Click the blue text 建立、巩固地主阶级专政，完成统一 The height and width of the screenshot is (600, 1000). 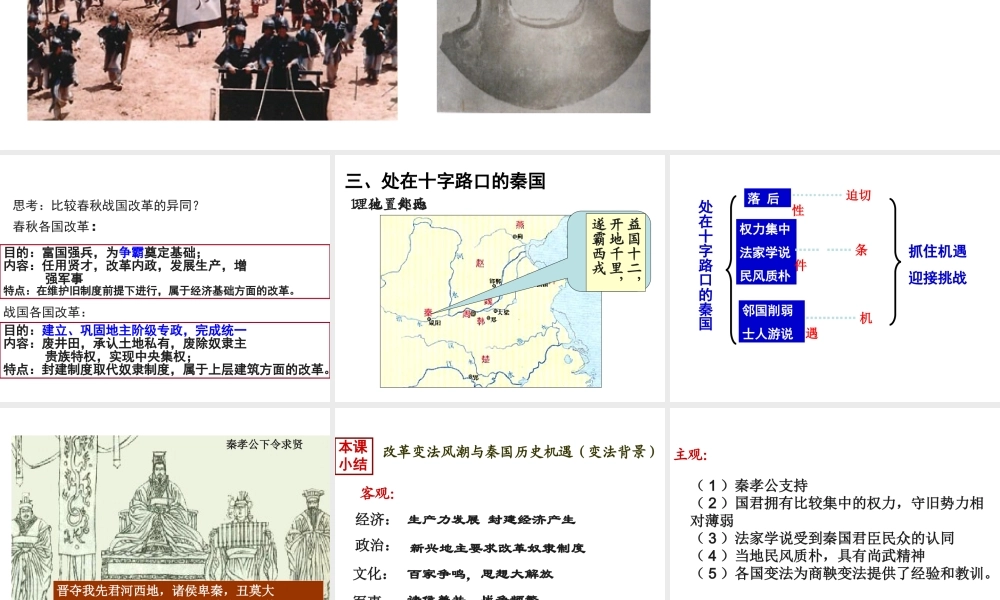pos(144,330)
